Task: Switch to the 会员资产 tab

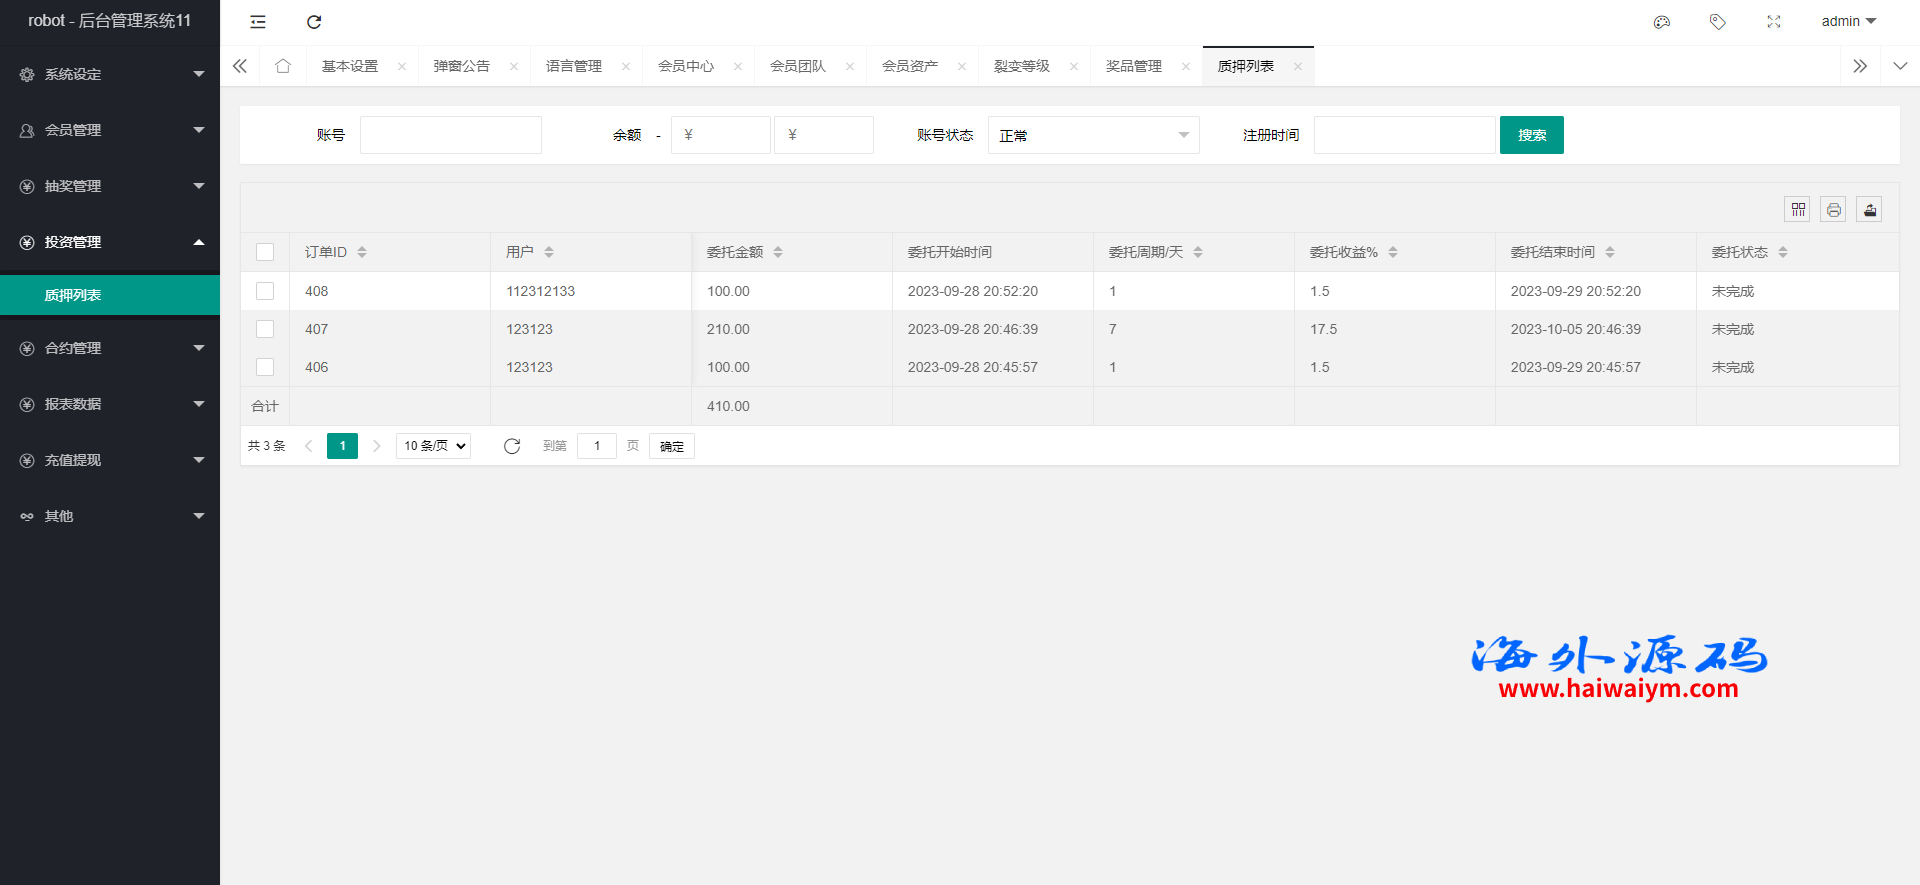Action: (910, 66)
